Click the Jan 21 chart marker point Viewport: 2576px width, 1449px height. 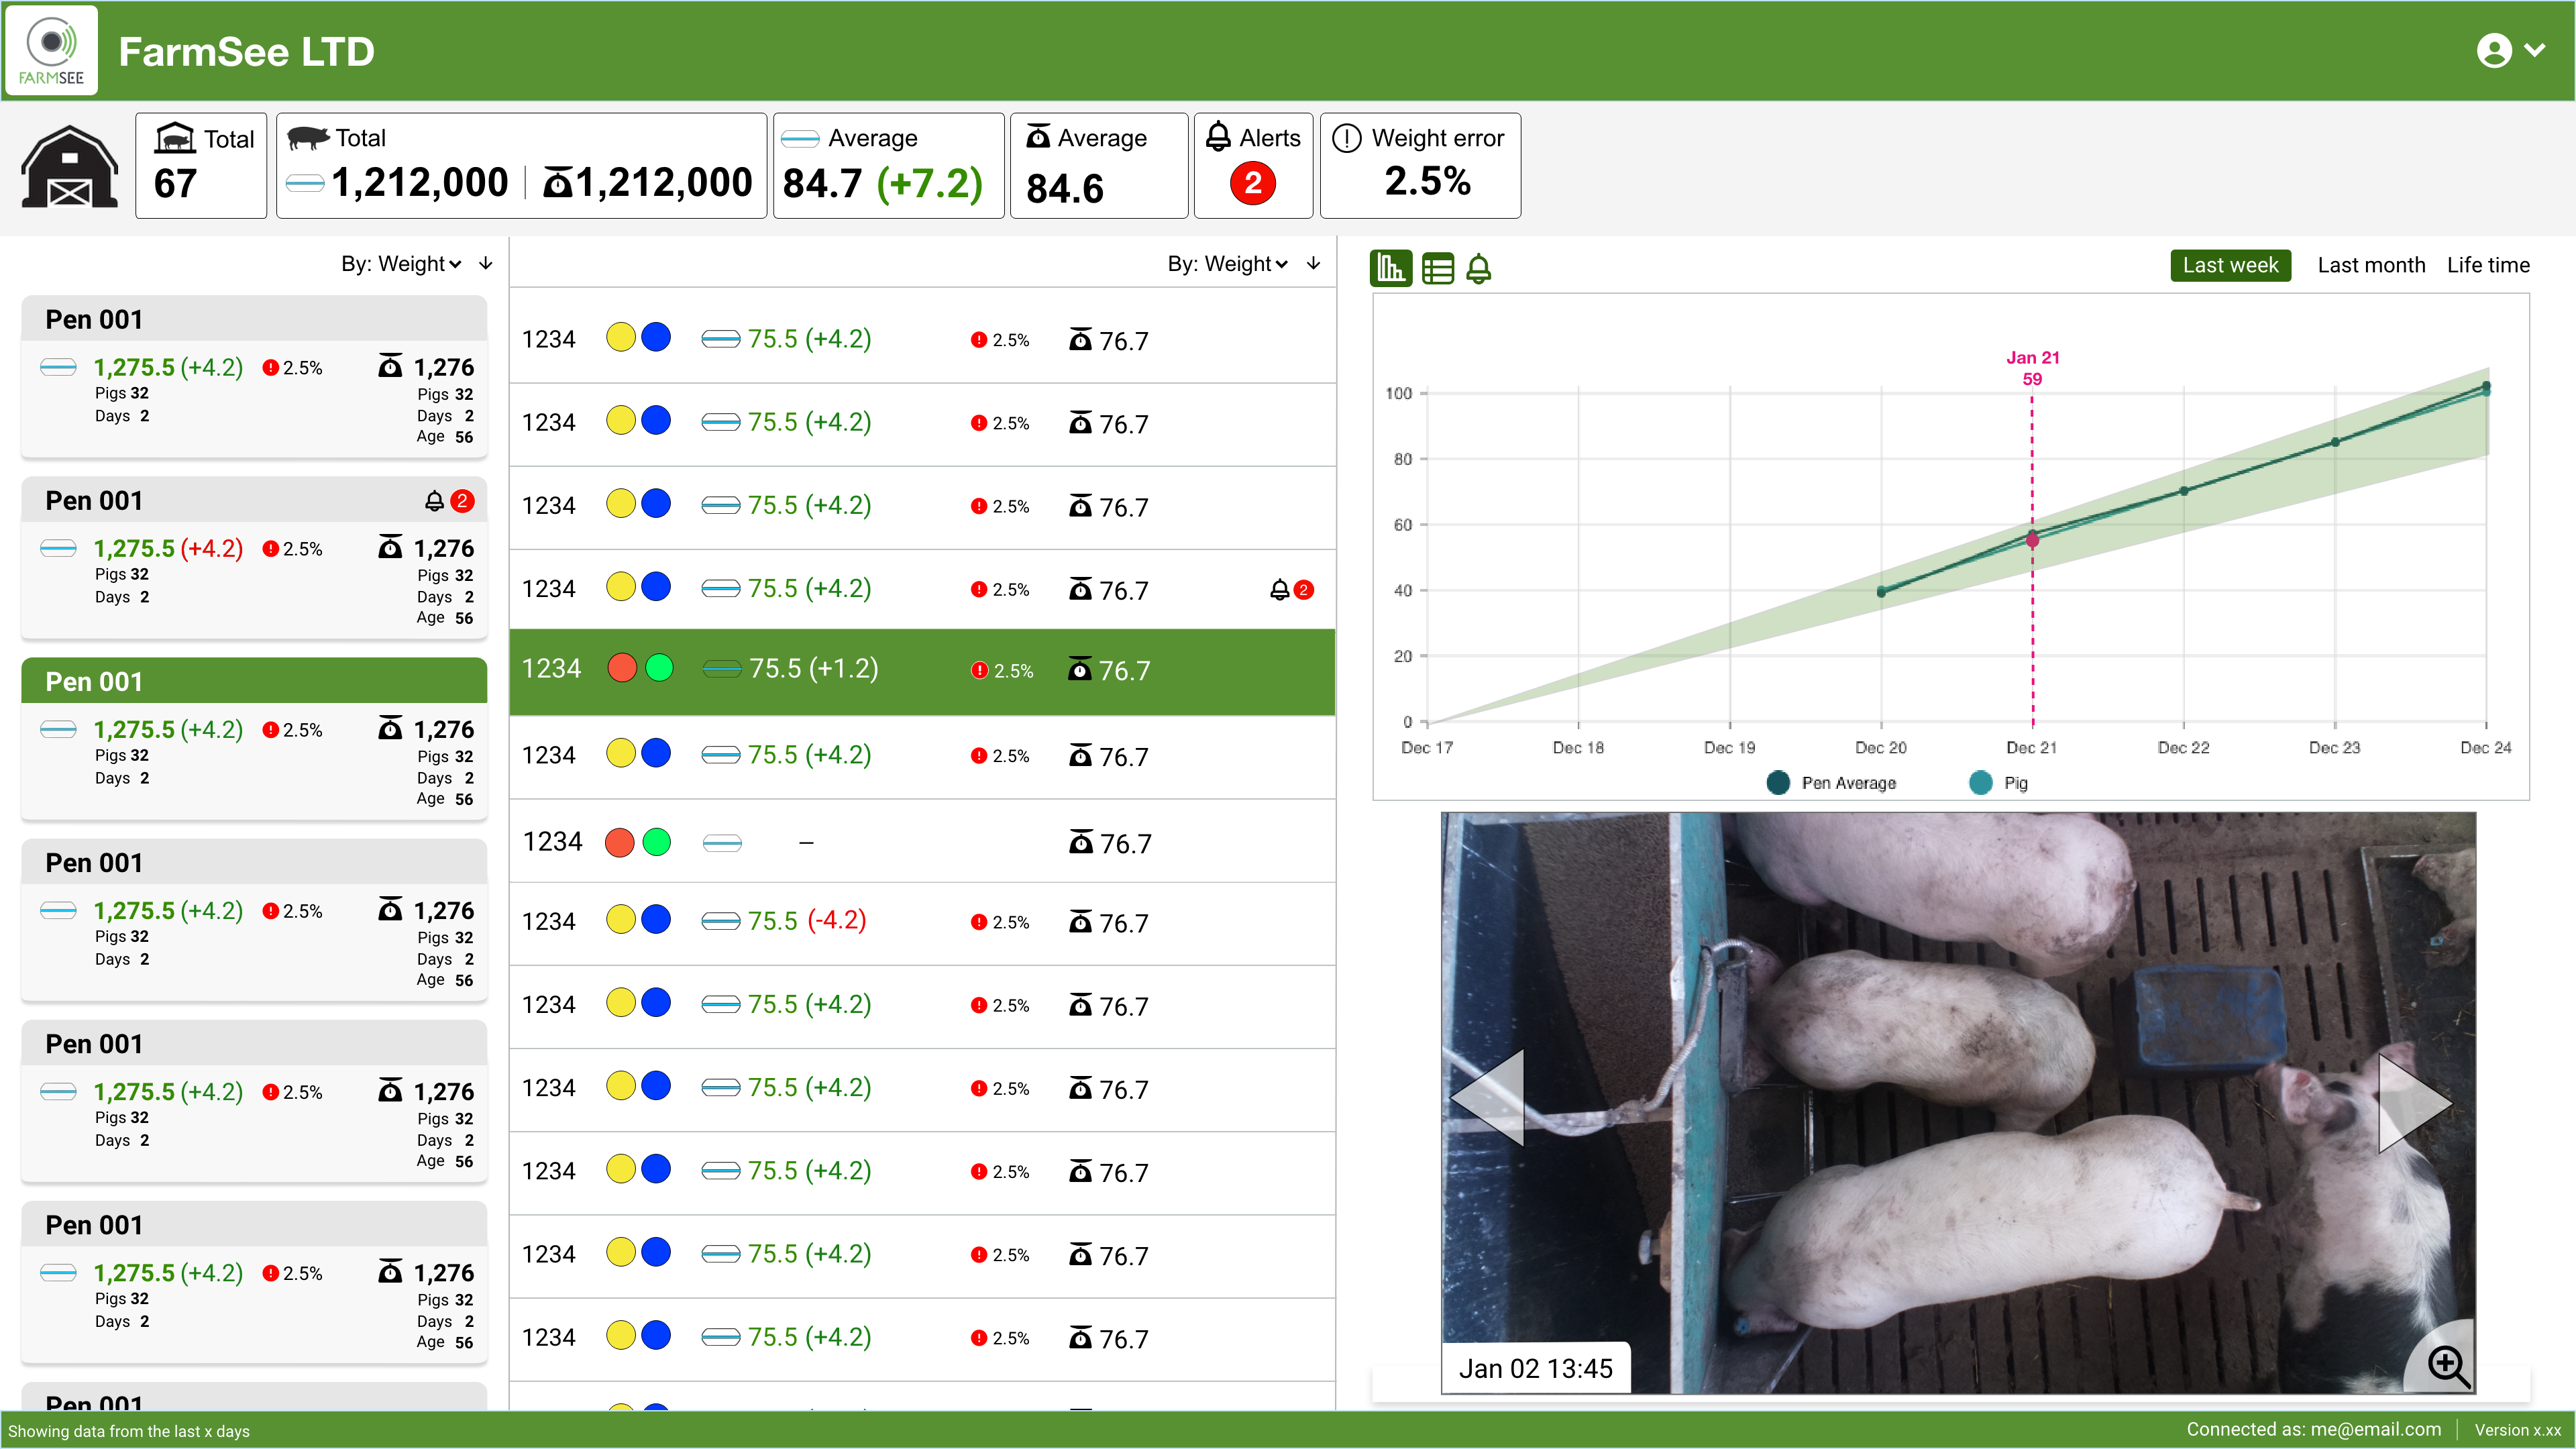[2032, 541]
